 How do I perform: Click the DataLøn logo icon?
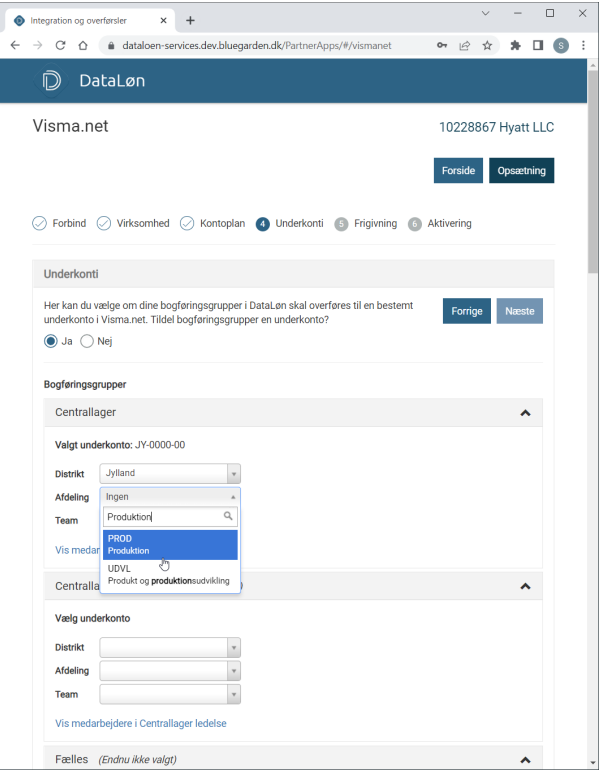click(x=51, y=81)
